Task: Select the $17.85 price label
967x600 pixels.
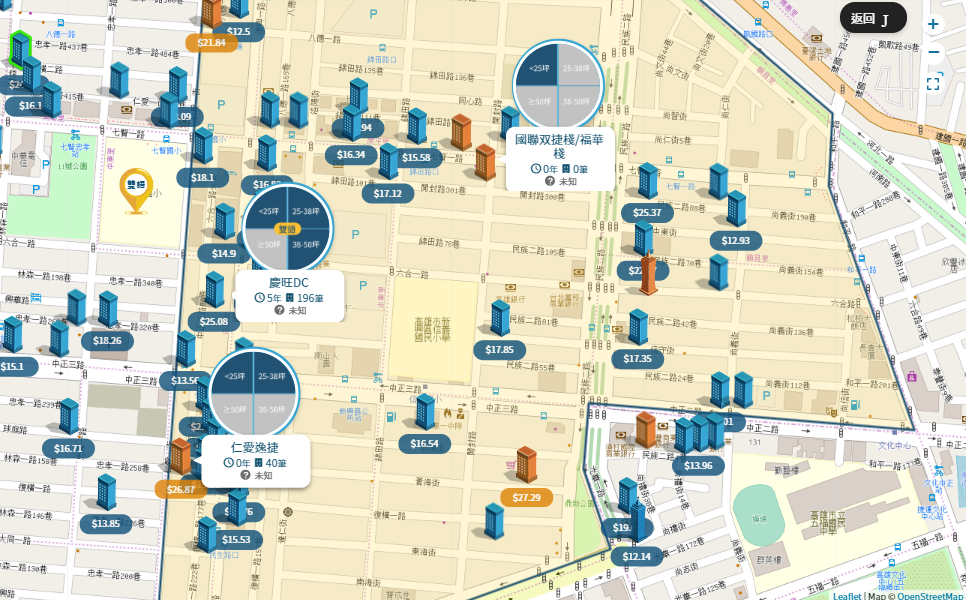Action: click(x=500, y=350)
